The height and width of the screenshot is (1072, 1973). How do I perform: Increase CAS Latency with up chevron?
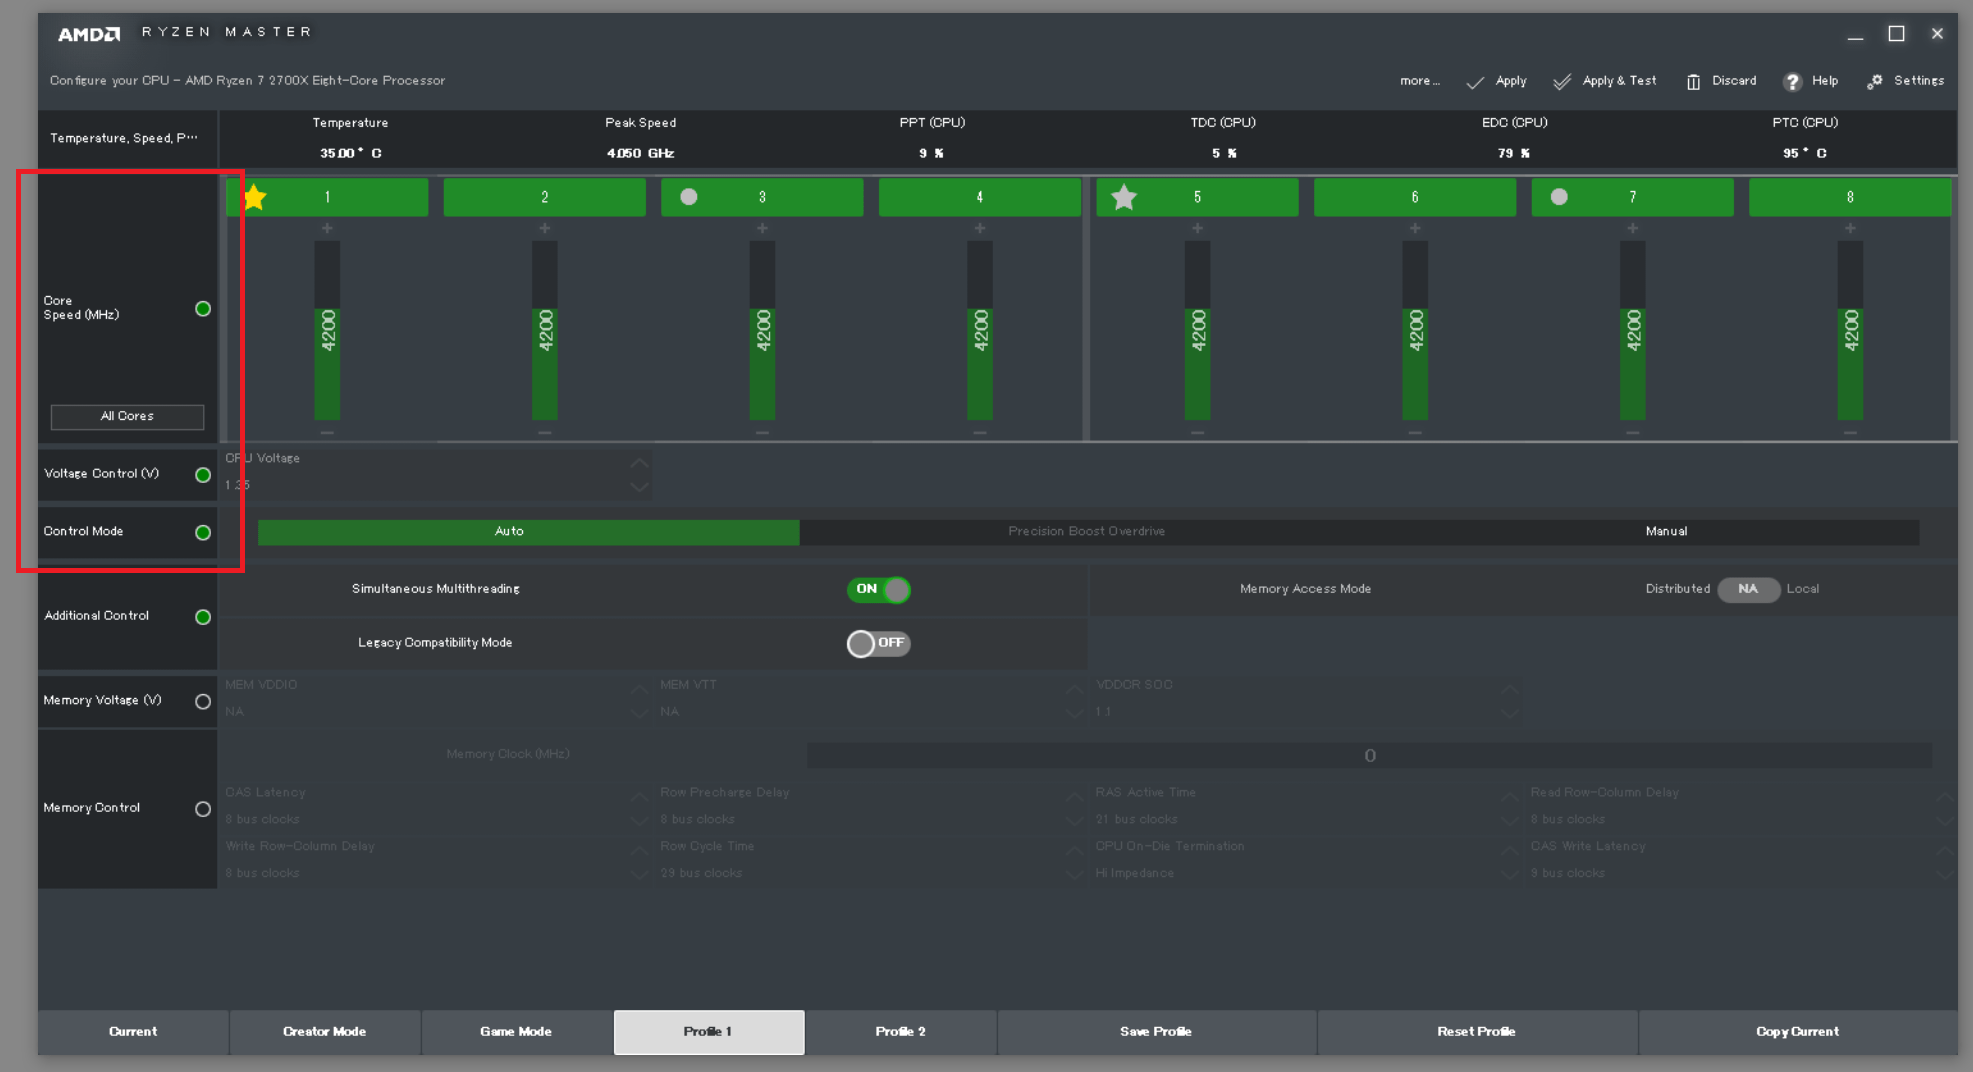pos(639,797)
